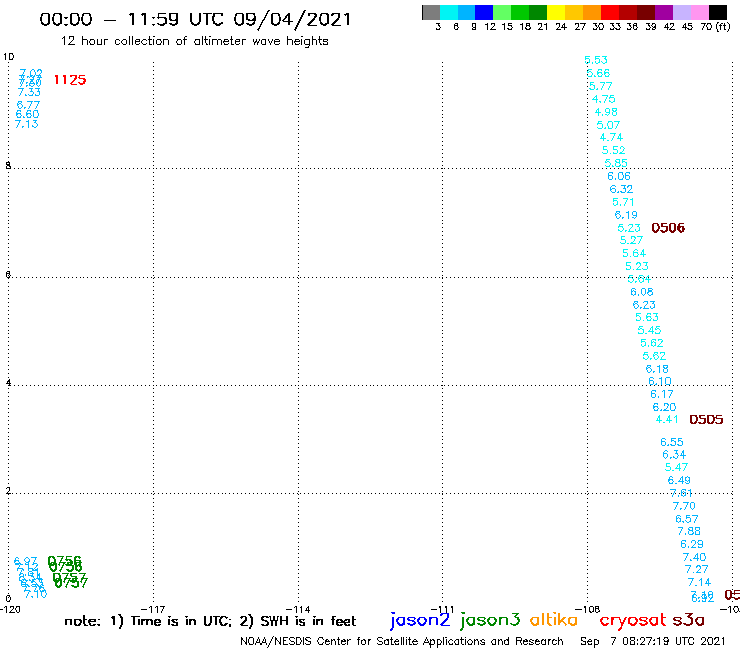The width and height of the screenshot is (740, 650).
Task: Click the gray swatch in the color scale
Action: click(x=431, y=12)
